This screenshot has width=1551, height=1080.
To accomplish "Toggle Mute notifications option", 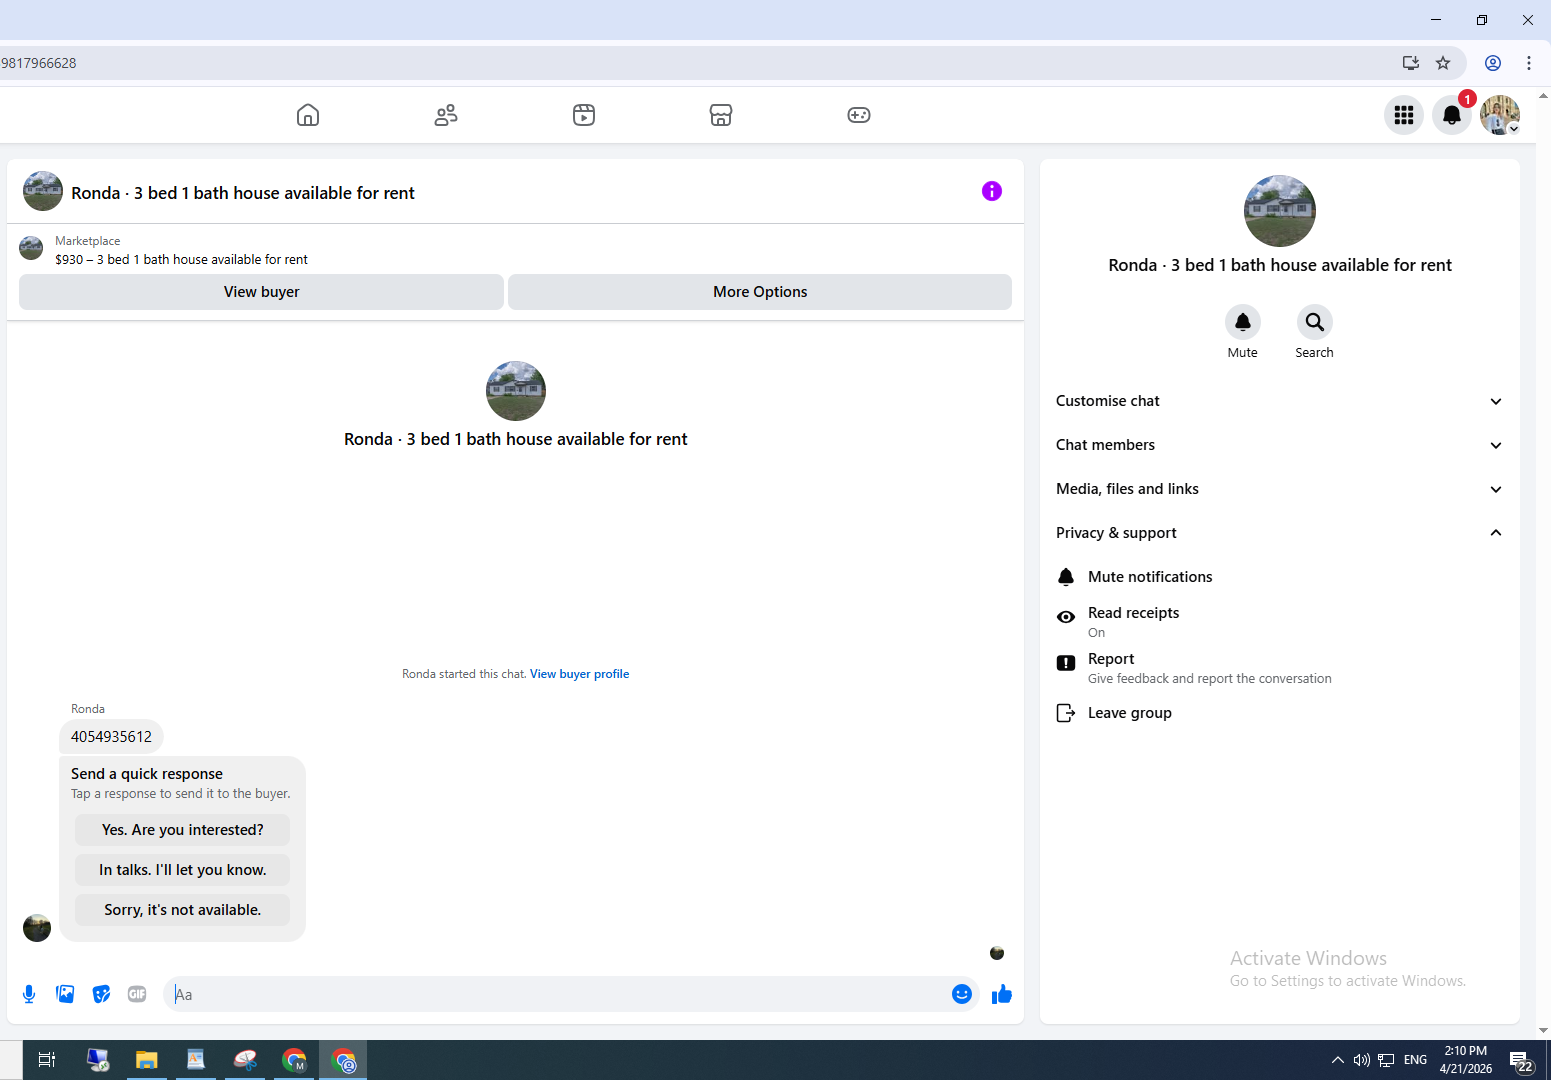I will pyautogui.click(x=1280, y=577).
